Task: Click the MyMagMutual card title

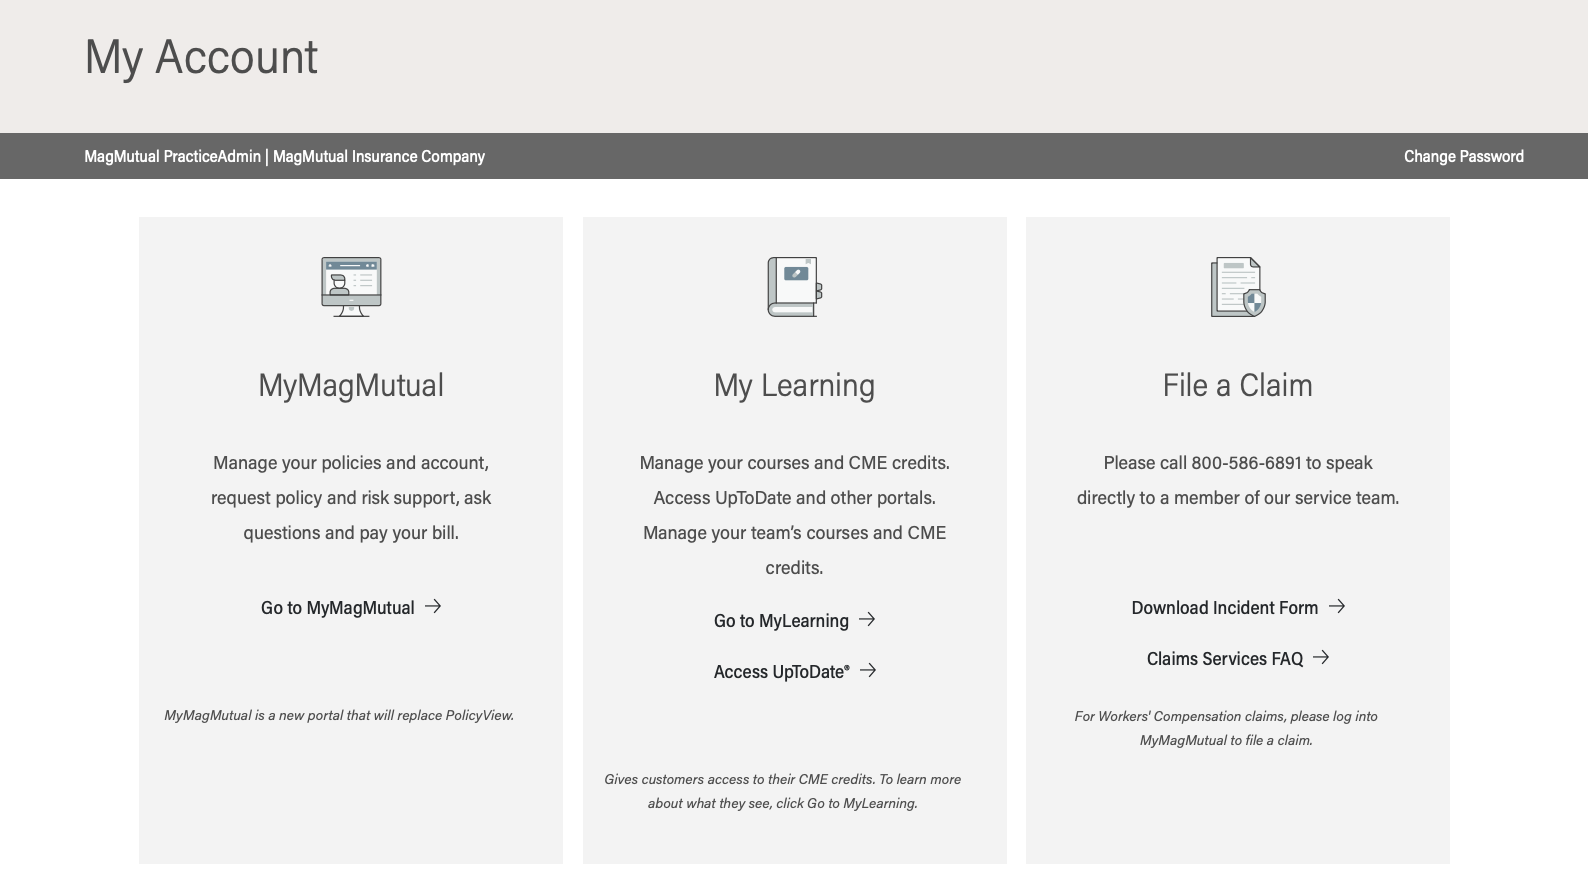Action: click(351, 385)
